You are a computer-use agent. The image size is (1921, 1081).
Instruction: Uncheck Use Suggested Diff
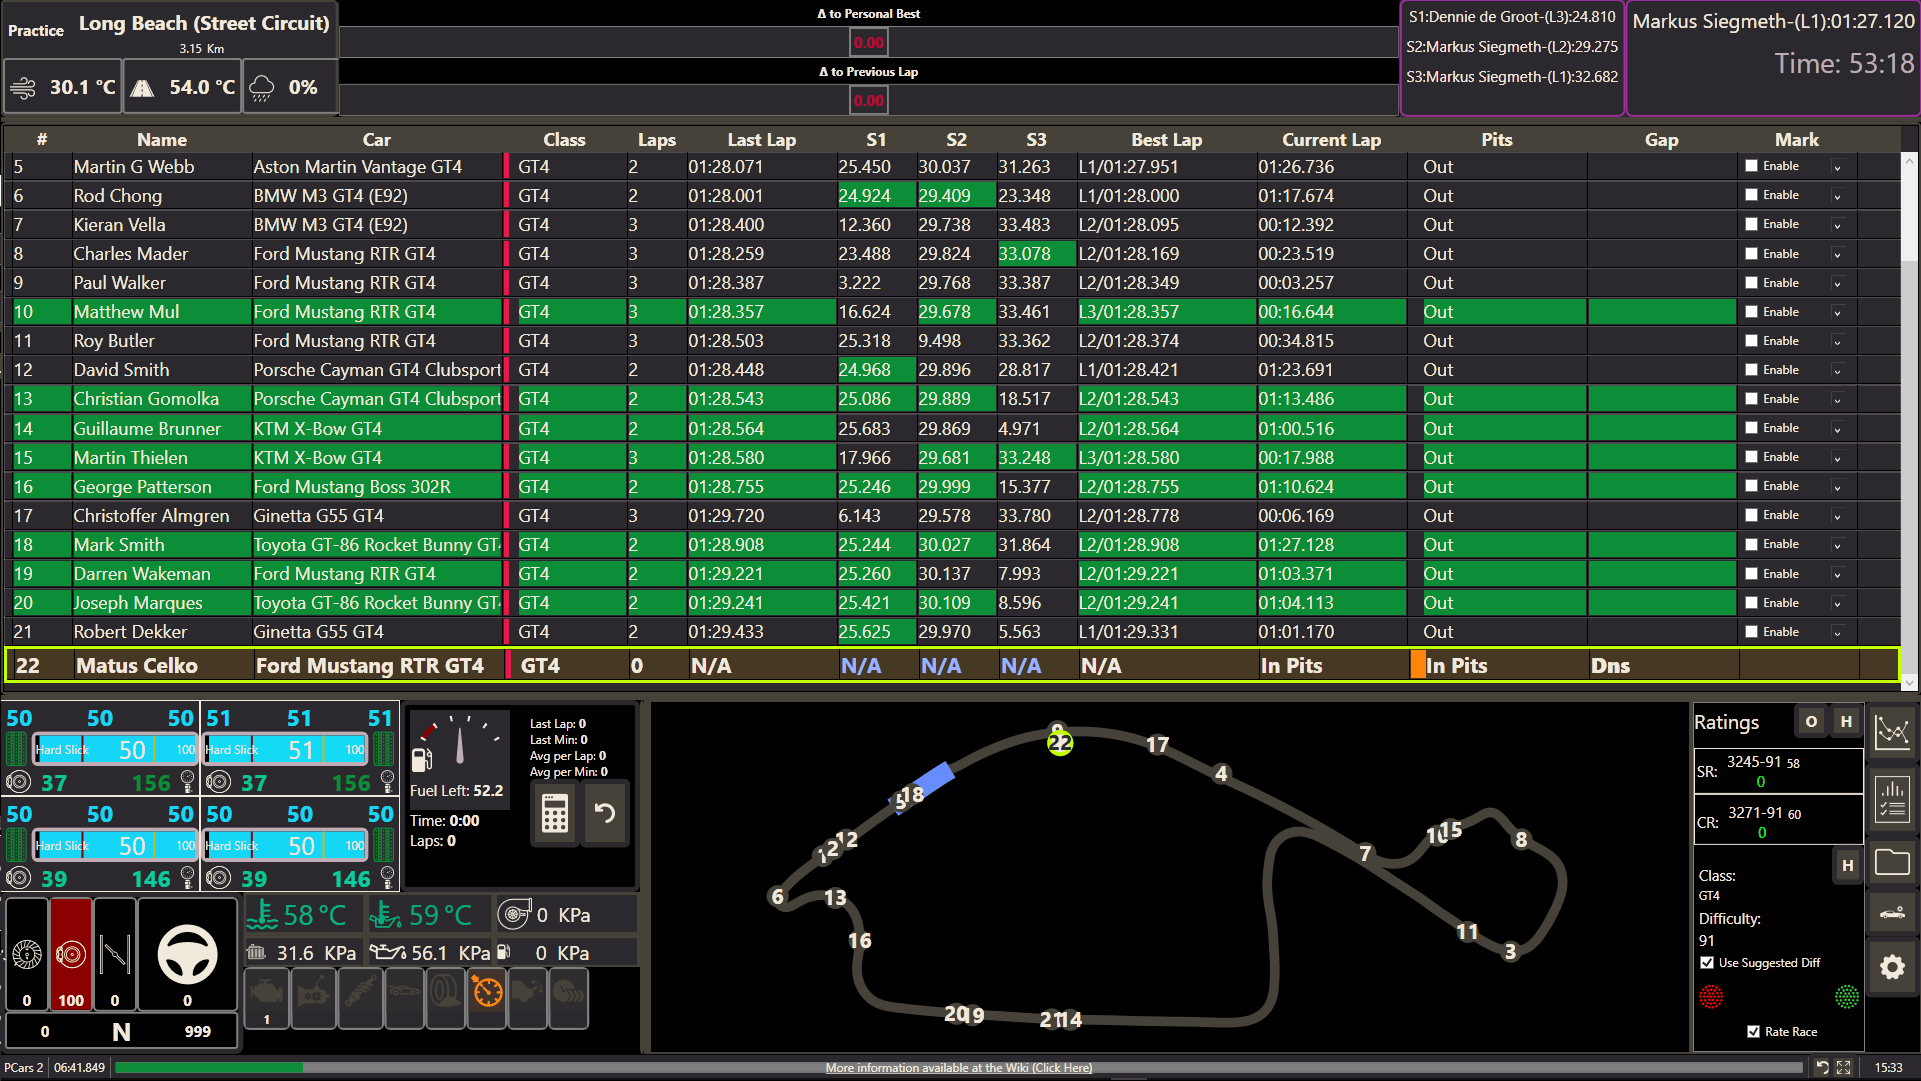1708,963
